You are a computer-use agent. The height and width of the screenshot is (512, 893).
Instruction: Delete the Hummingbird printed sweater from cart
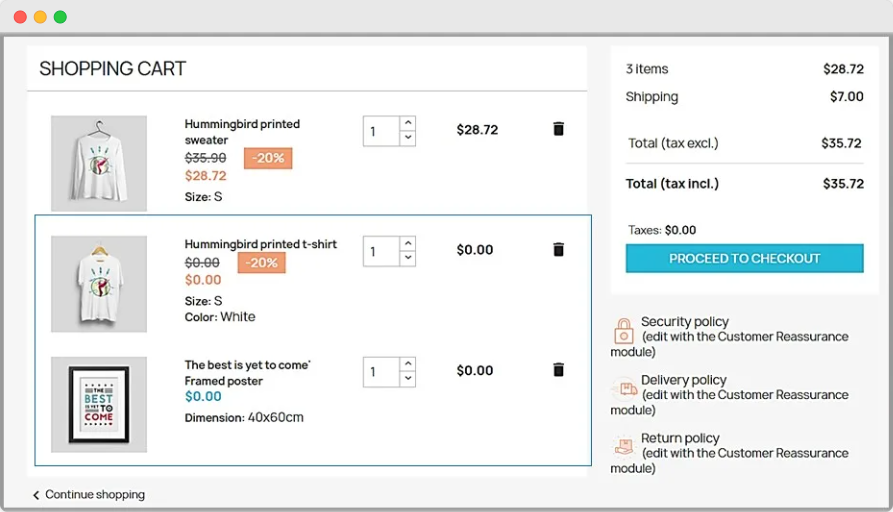(558, 129)
